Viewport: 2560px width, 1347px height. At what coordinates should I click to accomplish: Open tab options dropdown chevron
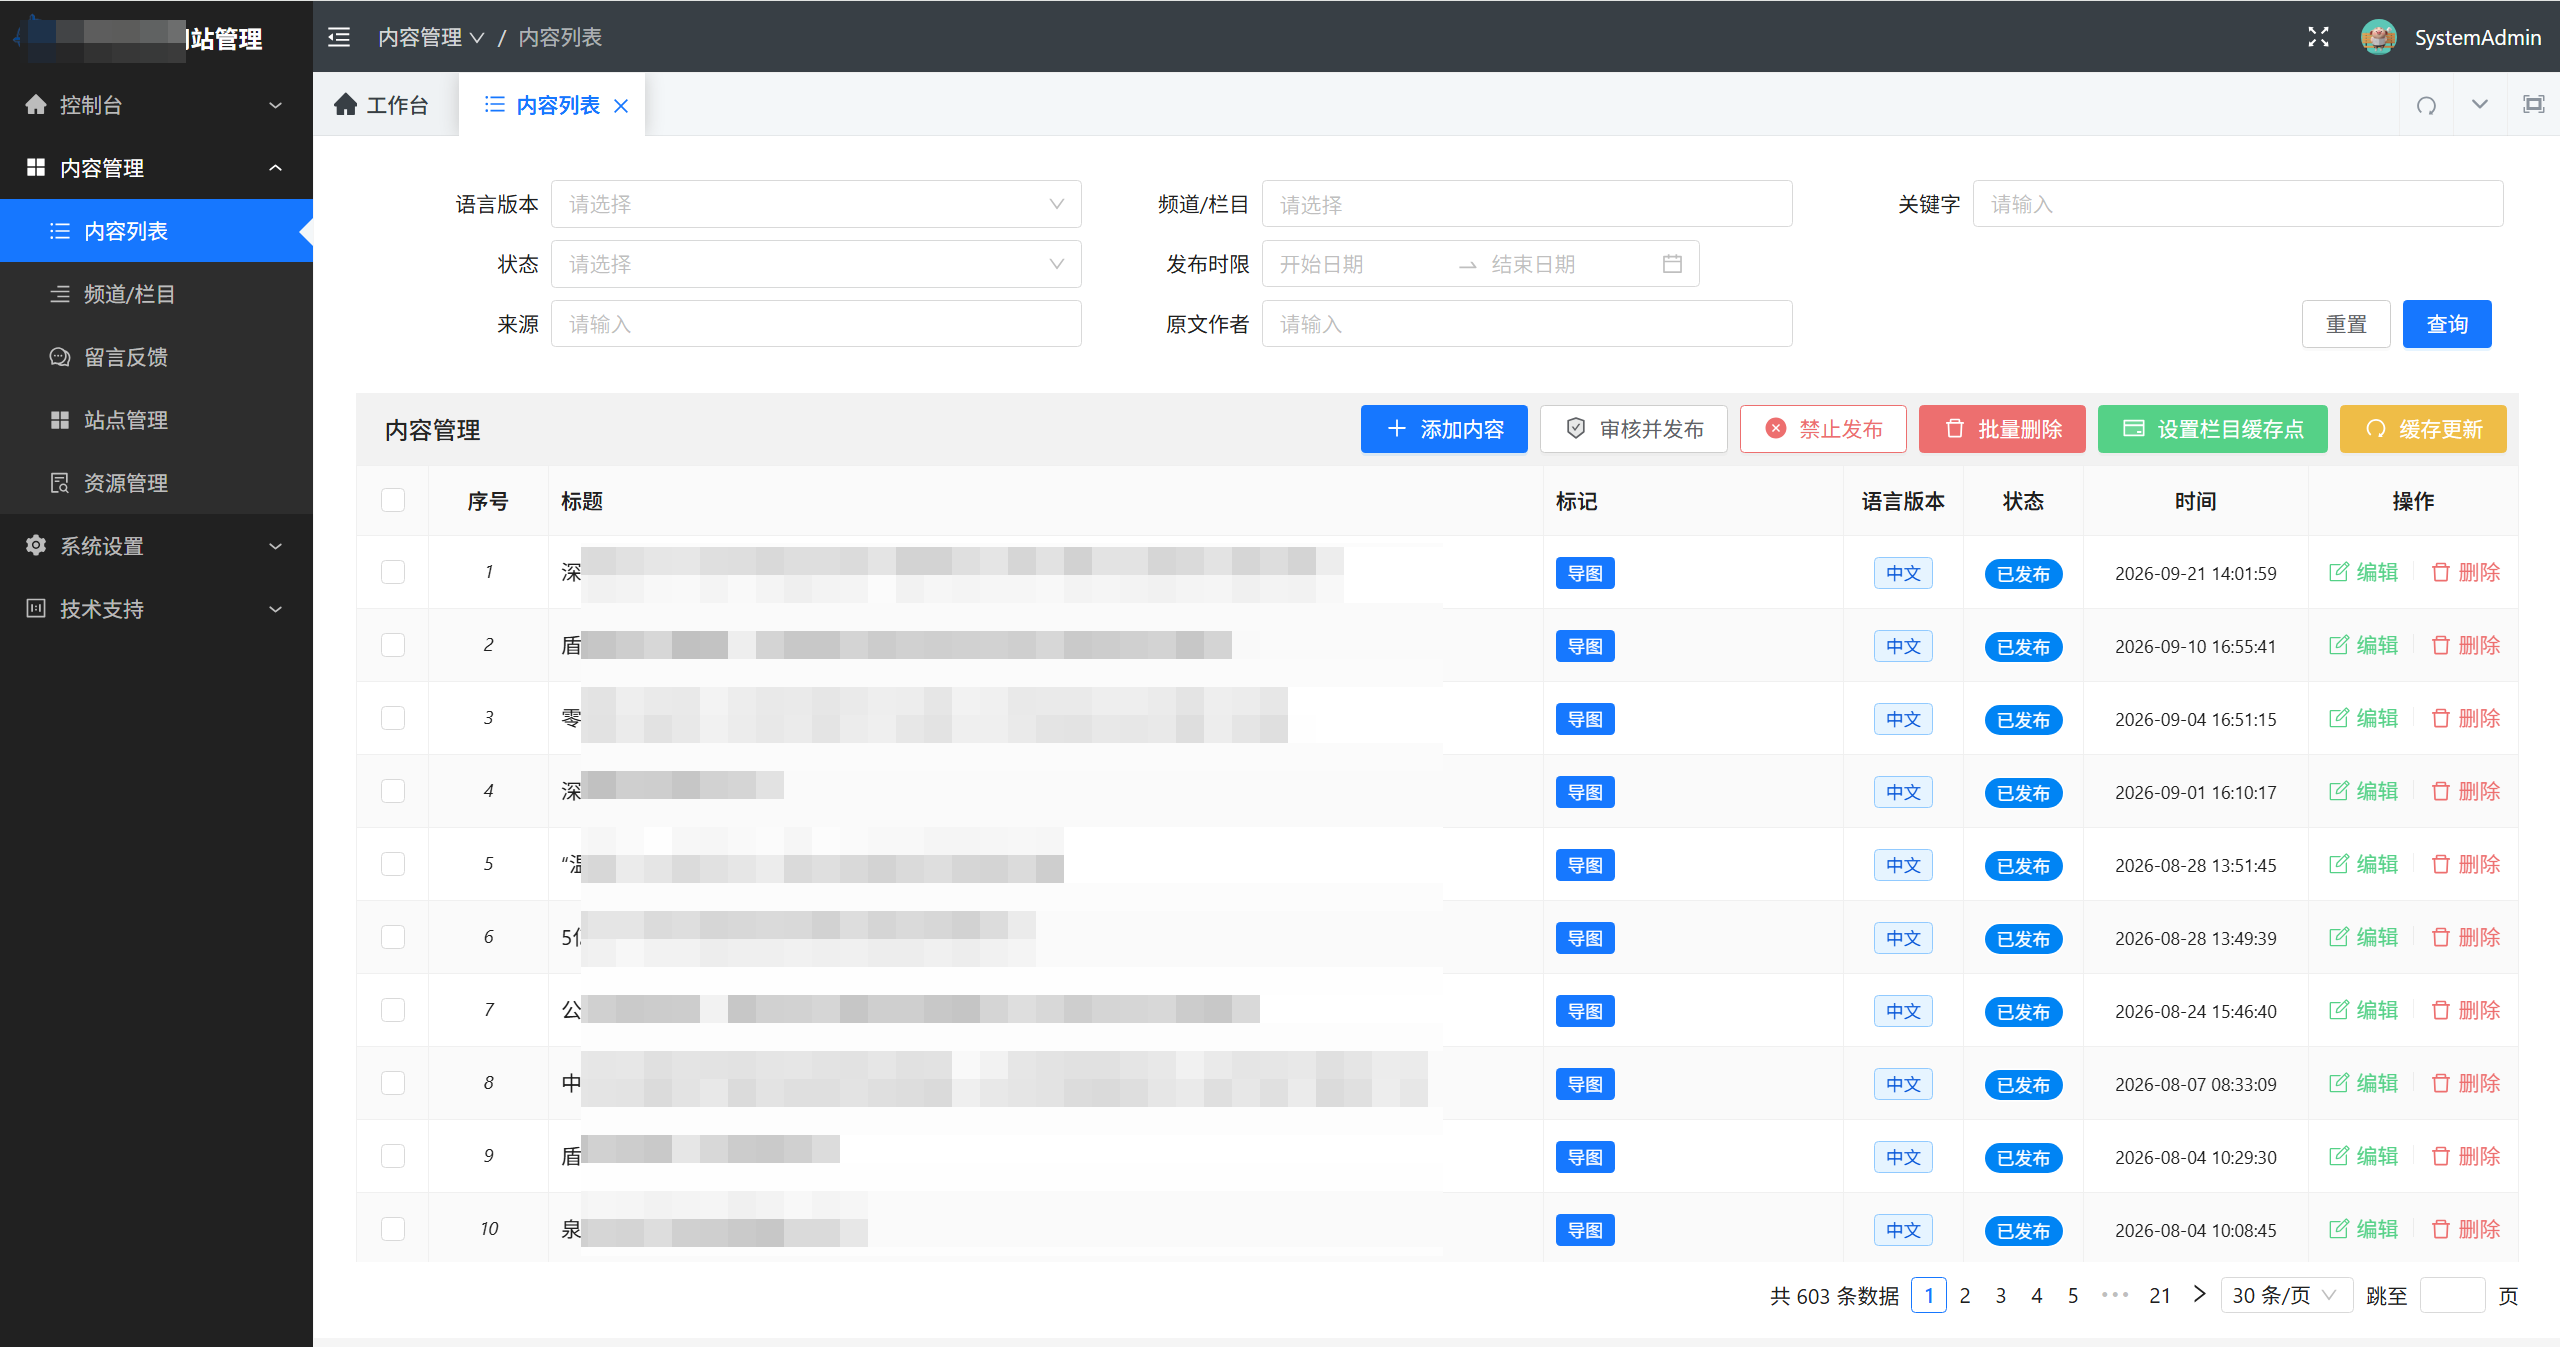click(x=2479, y=104)
